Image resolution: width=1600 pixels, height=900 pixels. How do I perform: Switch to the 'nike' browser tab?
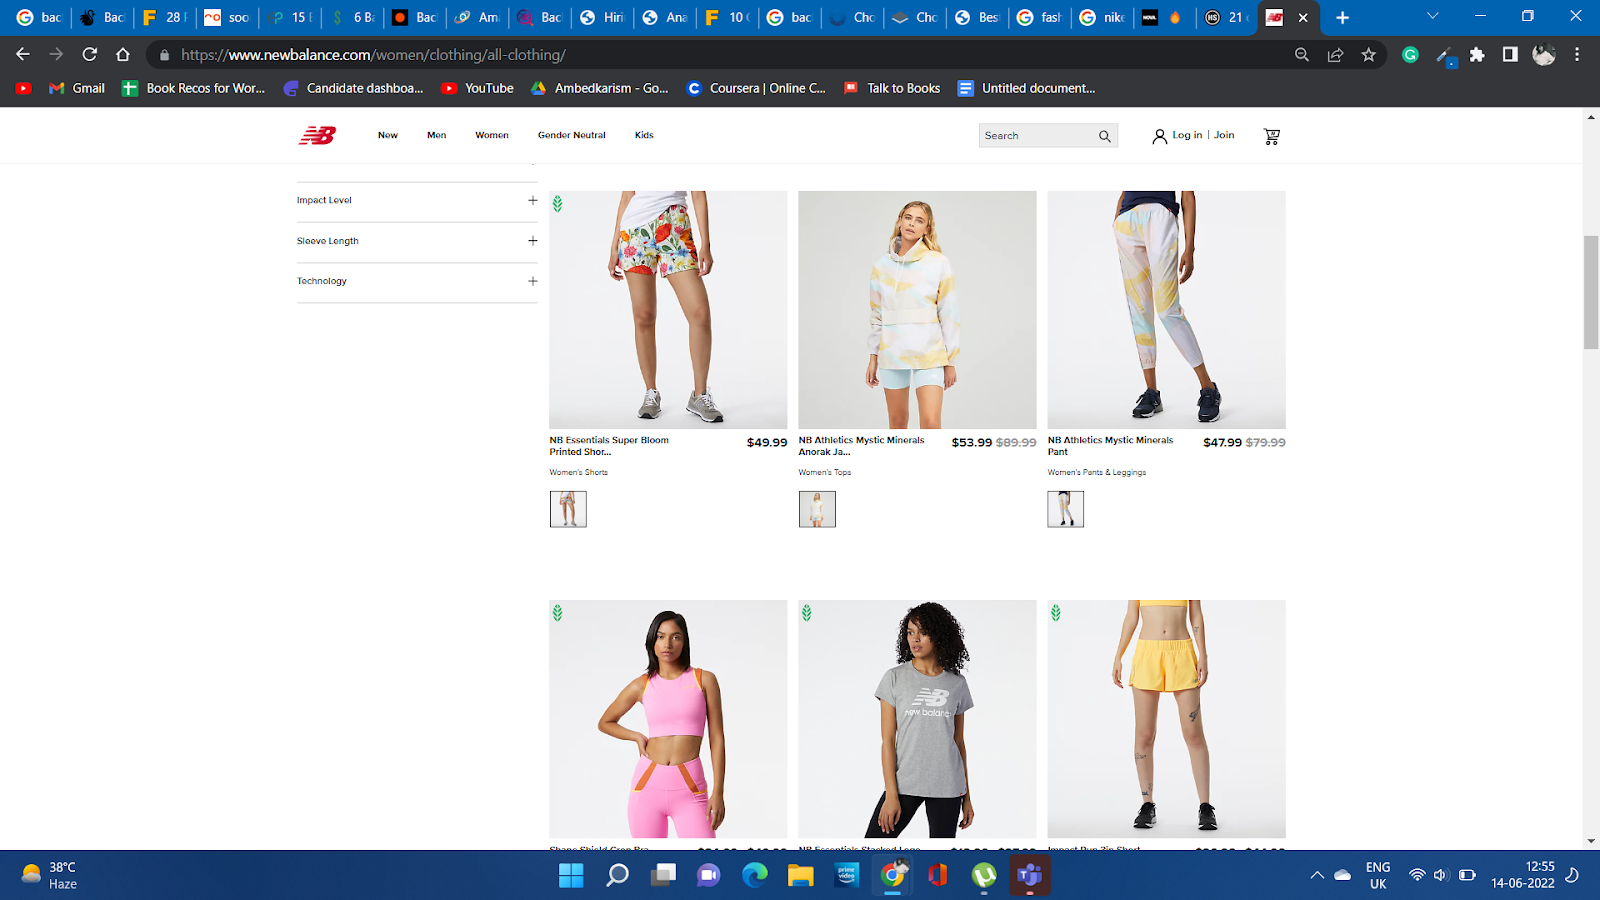[x=1101, y=17]
